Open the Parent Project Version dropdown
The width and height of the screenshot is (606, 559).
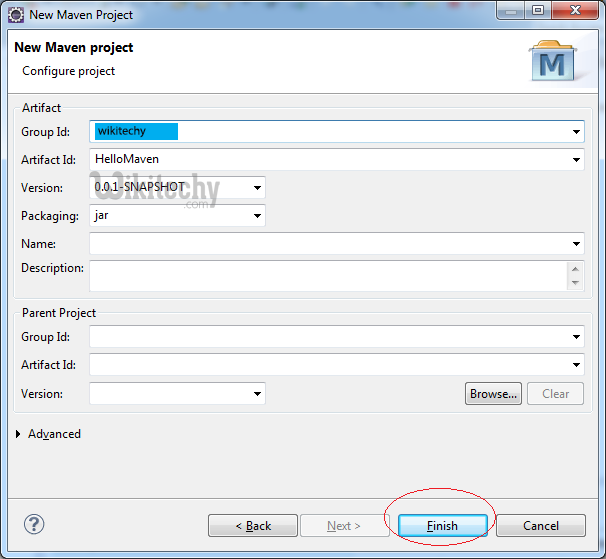(x=257, y=394)
